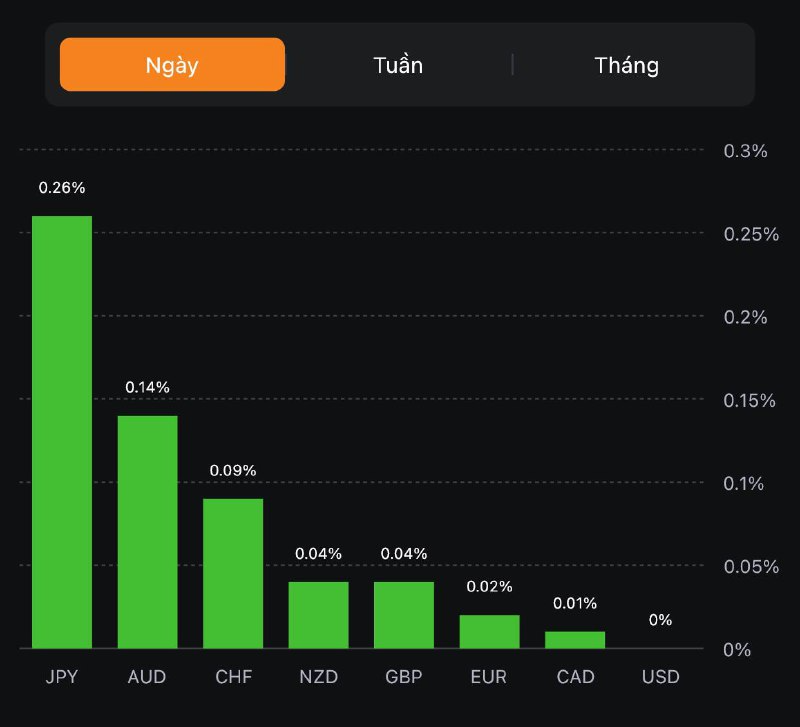800x727 pixels.
Task: Click the 0.14% value above AUD
Action: (x=148, y=387)
